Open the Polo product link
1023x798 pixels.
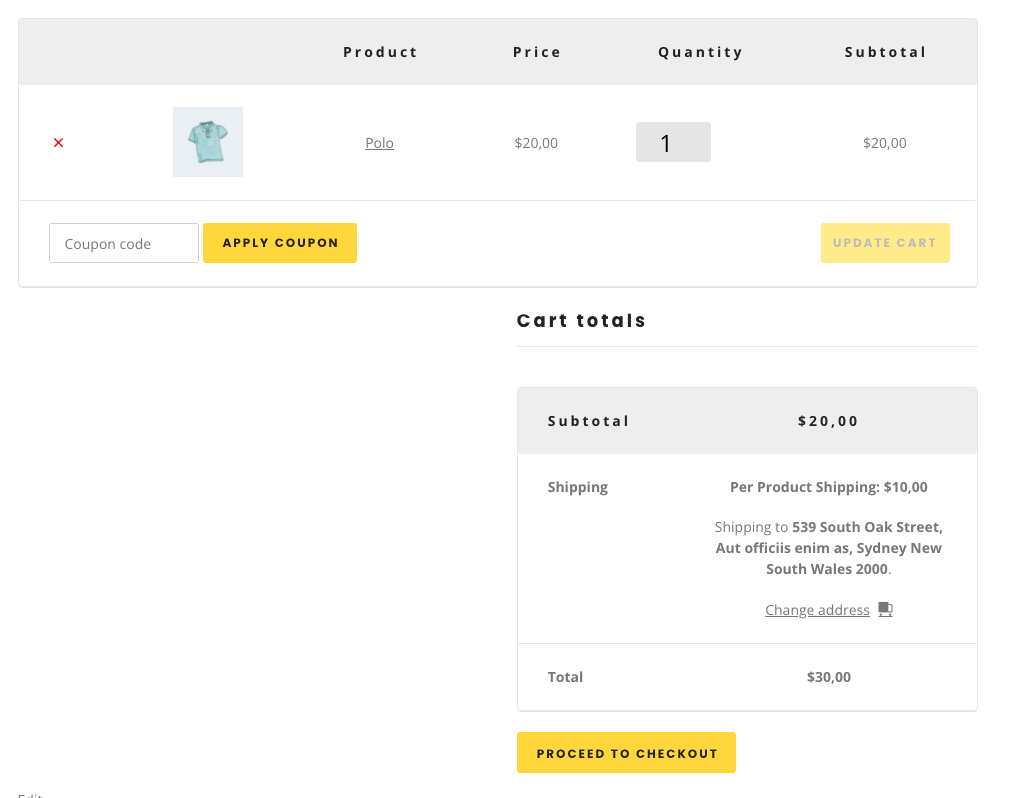point(379,143)
